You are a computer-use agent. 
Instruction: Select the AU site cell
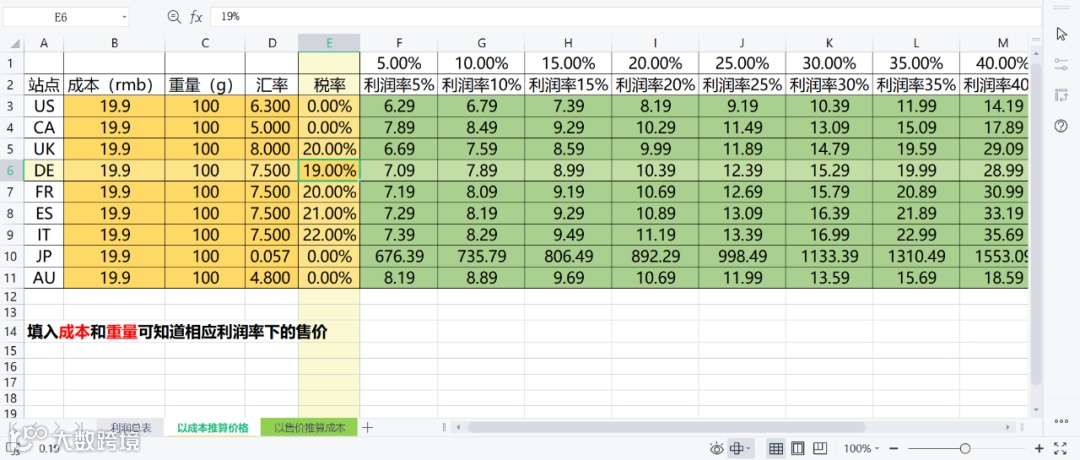44,278
